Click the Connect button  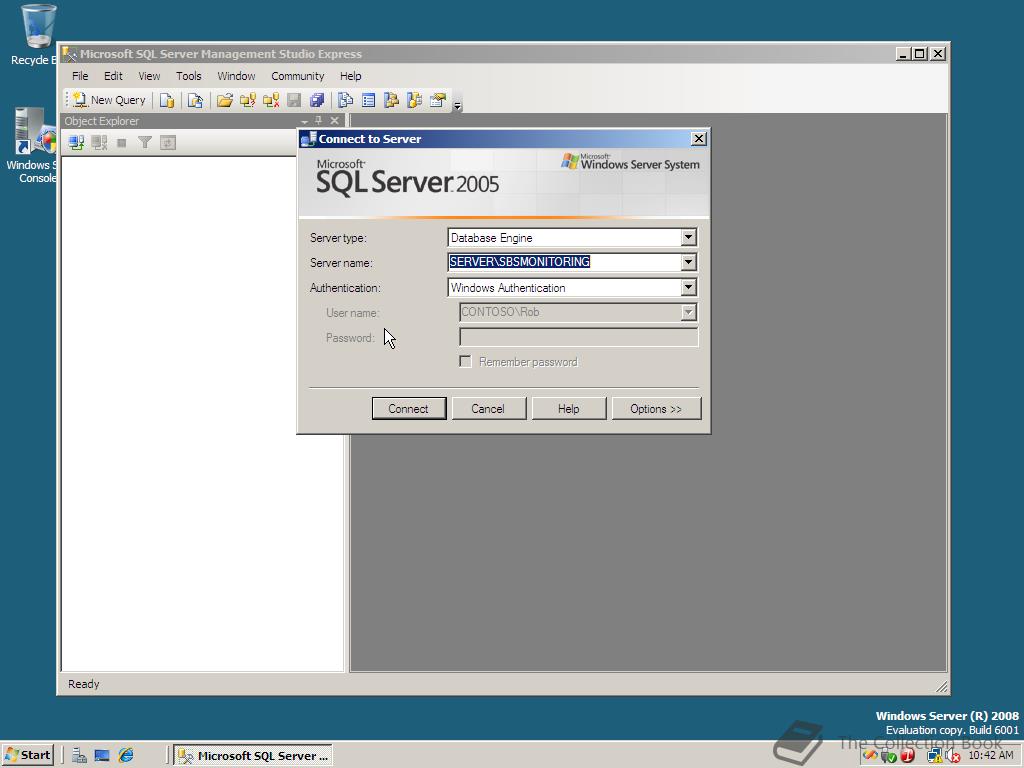tap(409, 409)
